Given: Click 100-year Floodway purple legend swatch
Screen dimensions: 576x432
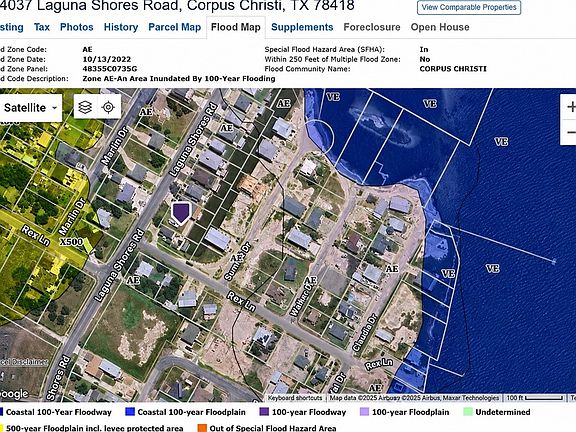Looking at the screenshot, I should 264,412.
